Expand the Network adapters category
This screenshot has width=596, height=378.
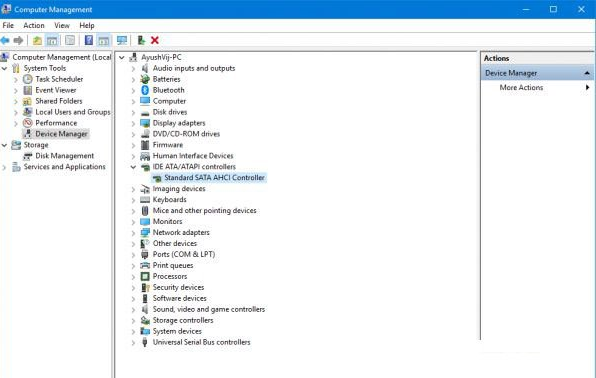(x=133, y=233)
